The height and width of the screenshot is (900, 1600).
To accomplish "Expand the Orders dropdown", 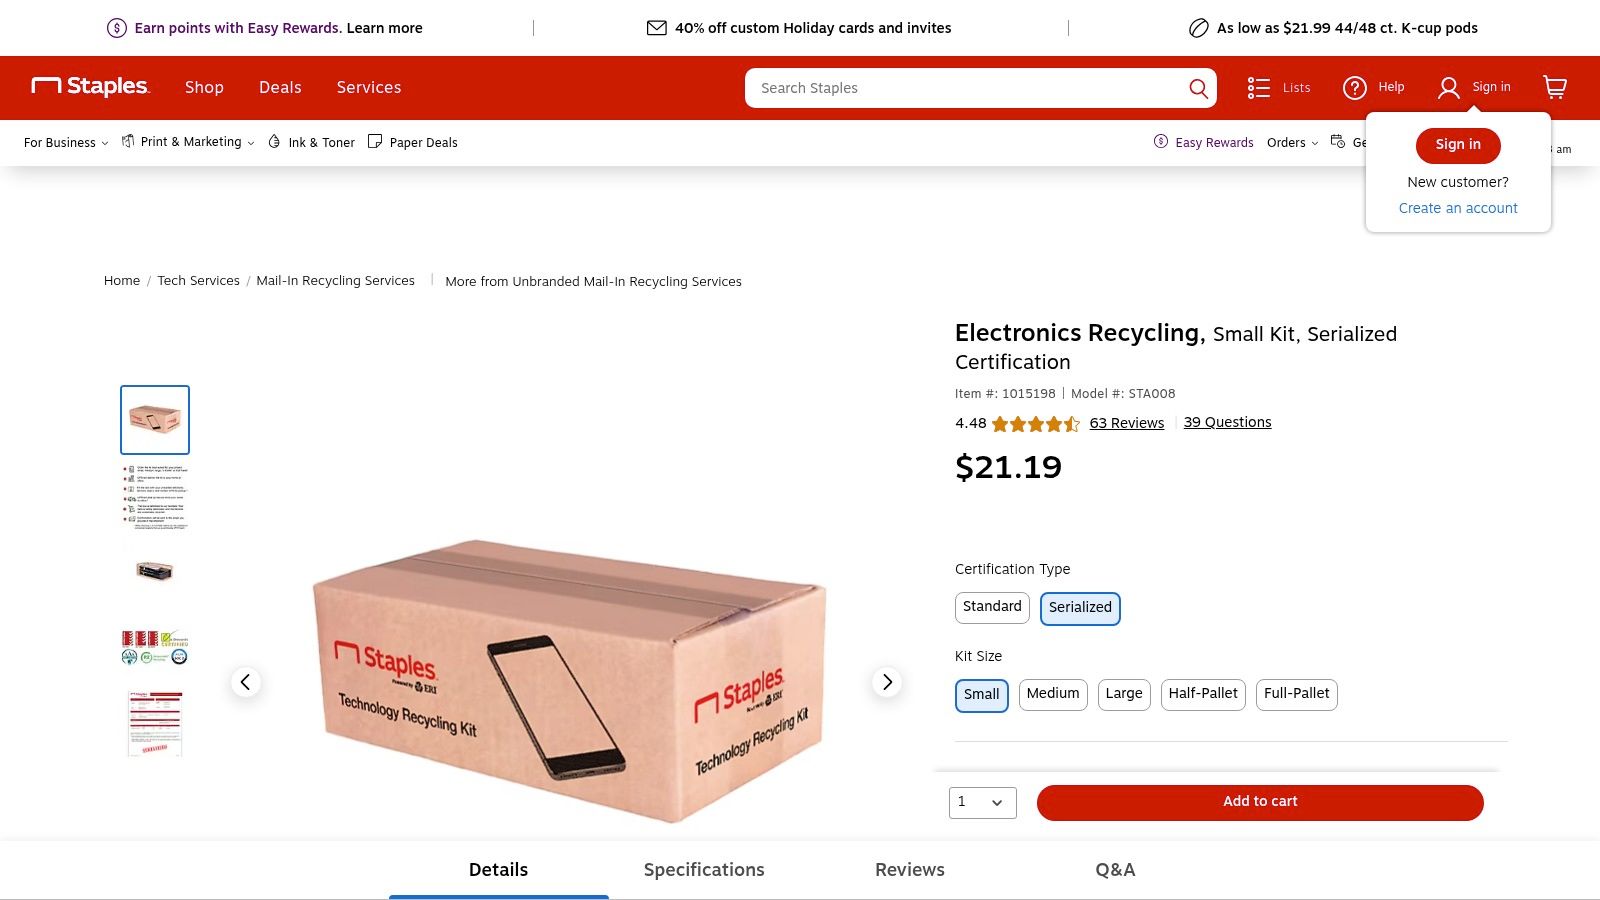I will (x=1292, y=142).
